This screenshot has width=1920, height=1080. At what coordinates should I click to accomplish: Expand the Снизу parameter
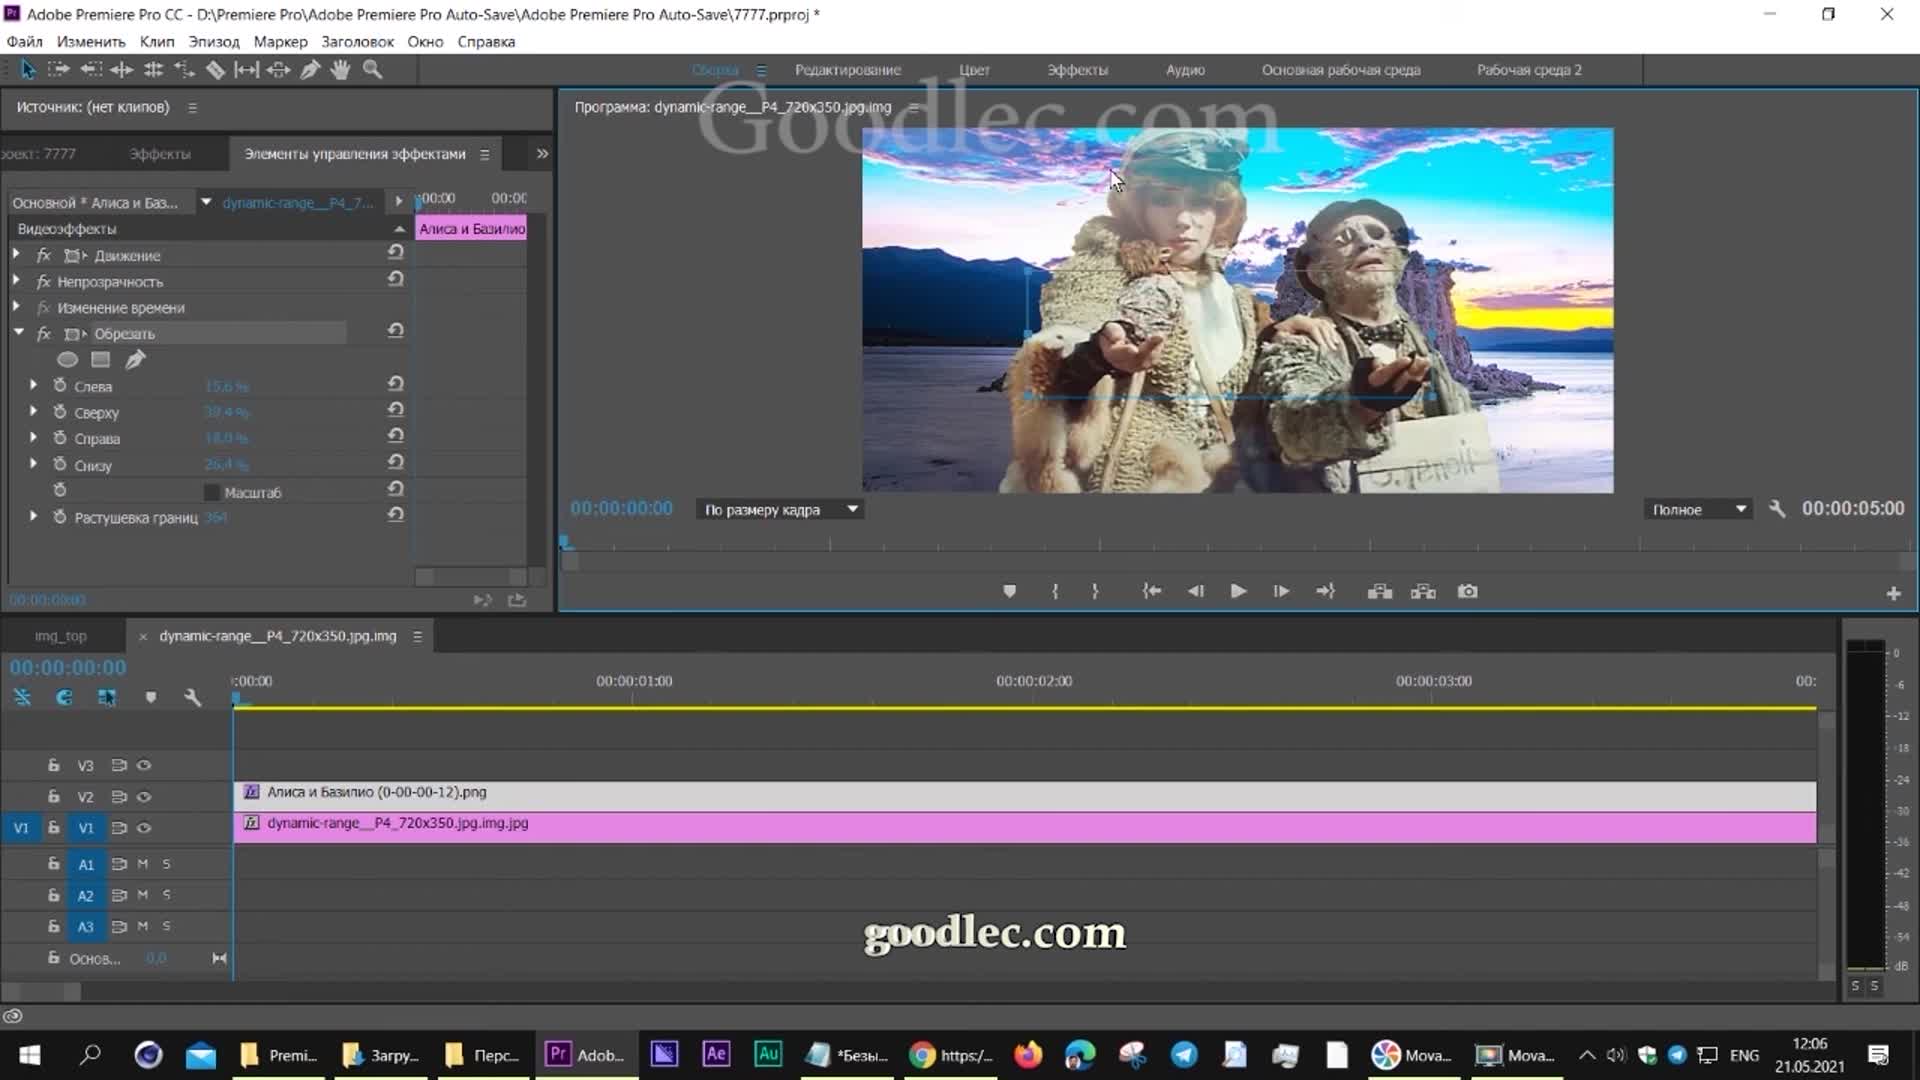pos(34,464)
